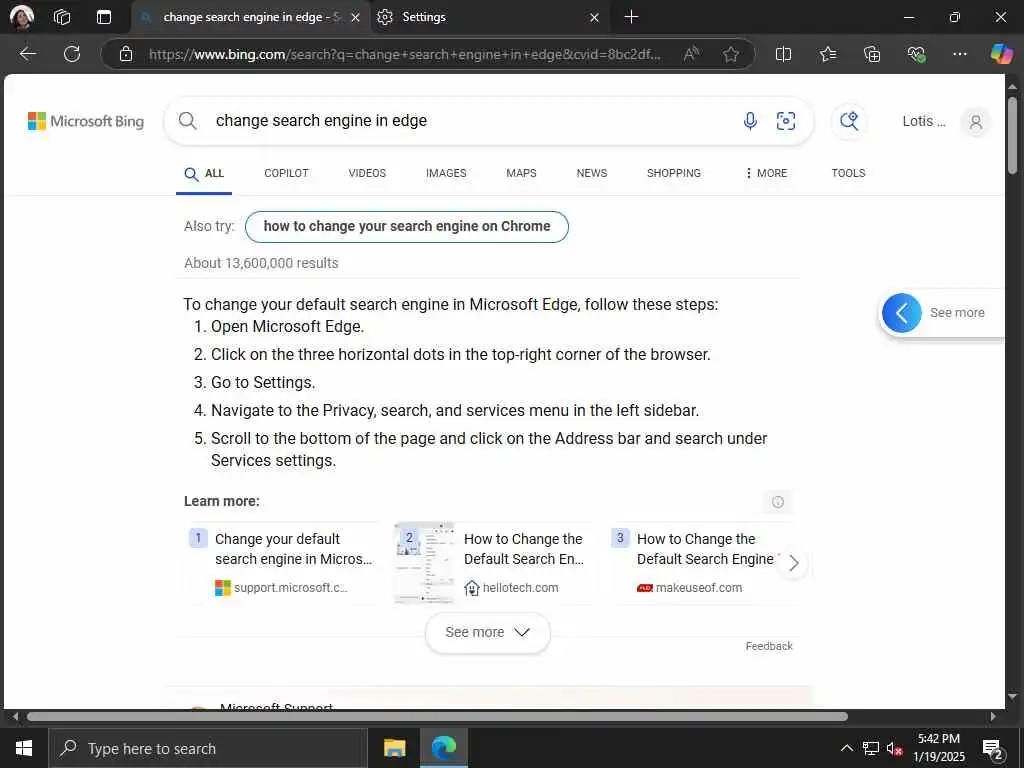The height and width of the screenshot is (768, 1024).
Task: Click the Bing search magnifier icon
Action: (x=187, y=121)
